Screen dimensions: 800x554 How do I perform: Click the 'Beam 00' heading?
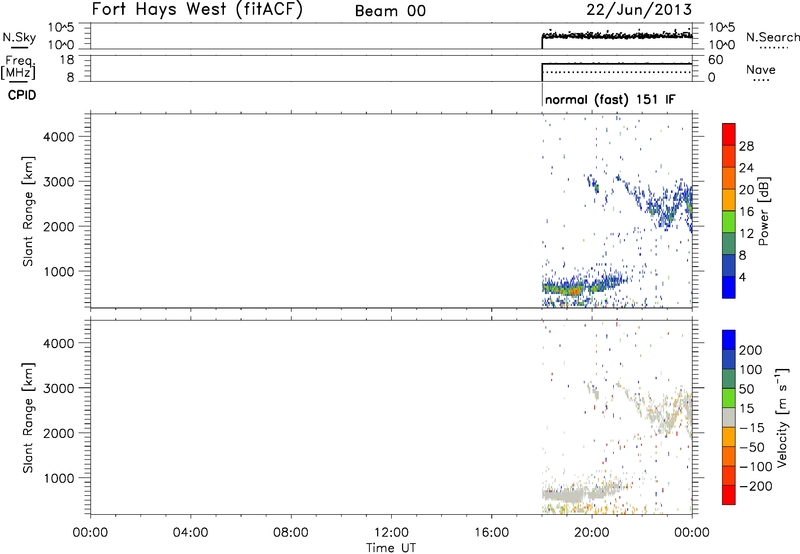click(x=390, y=11)
